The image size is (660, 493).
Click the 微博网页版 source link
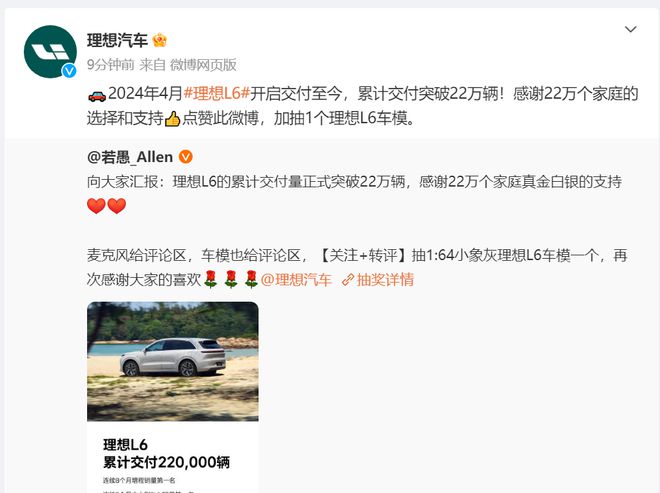[203, 65]
